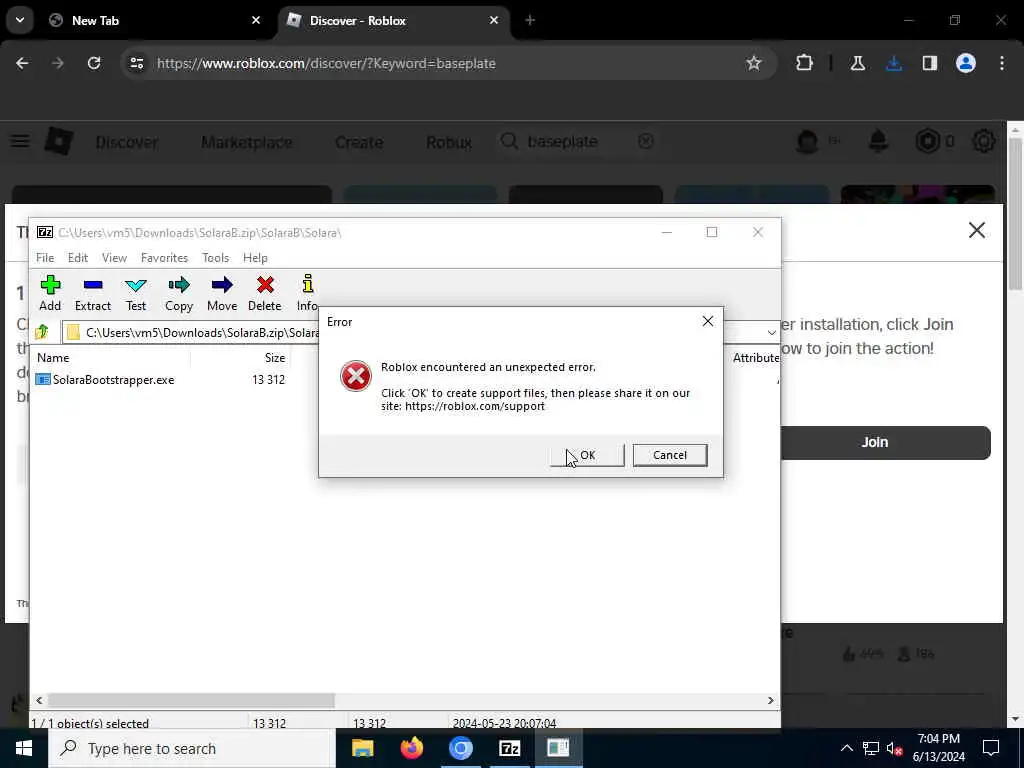Click the Add icon in 7-Zip toolbar
1024x768 pixels.
point(50,285)
